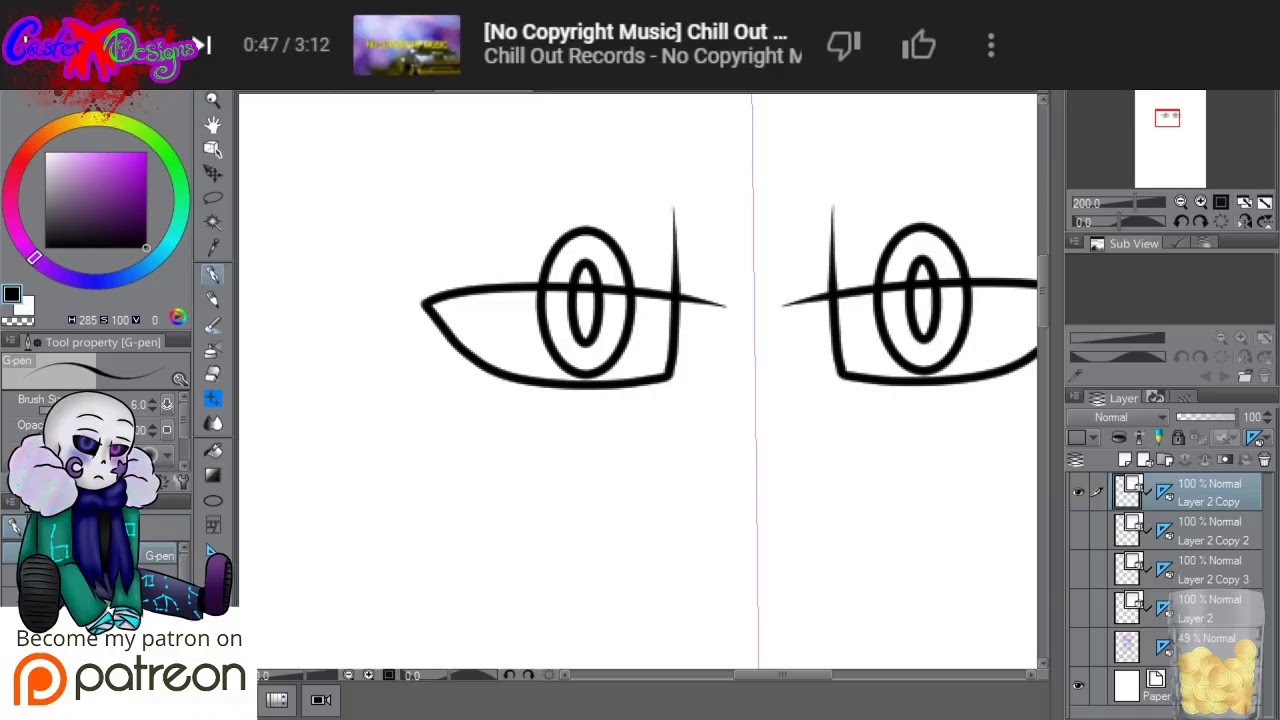Screen dimensions: 1280x720
Task: Toggle lock layer option
Action: 1178,438
